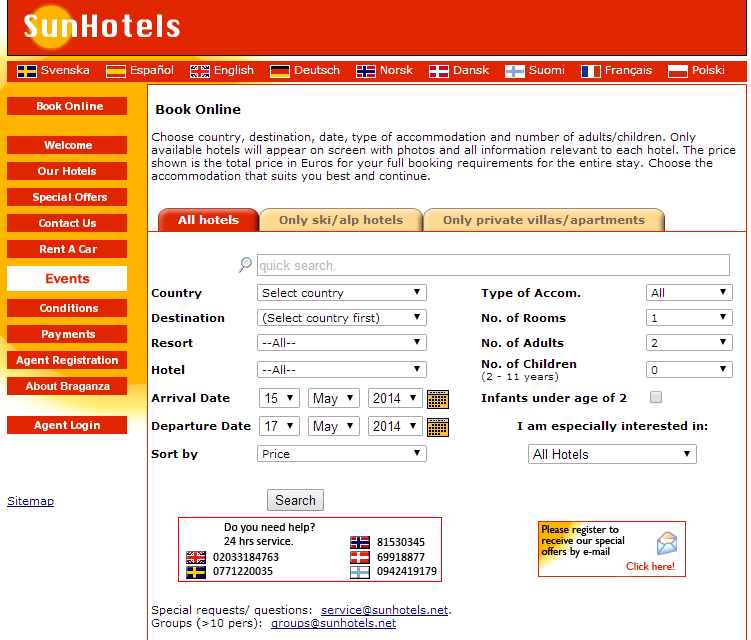The height and width of the screenshot is (640, 751).
Task: Open the Type of Accom. dropdown
Action: click(689, 293)
